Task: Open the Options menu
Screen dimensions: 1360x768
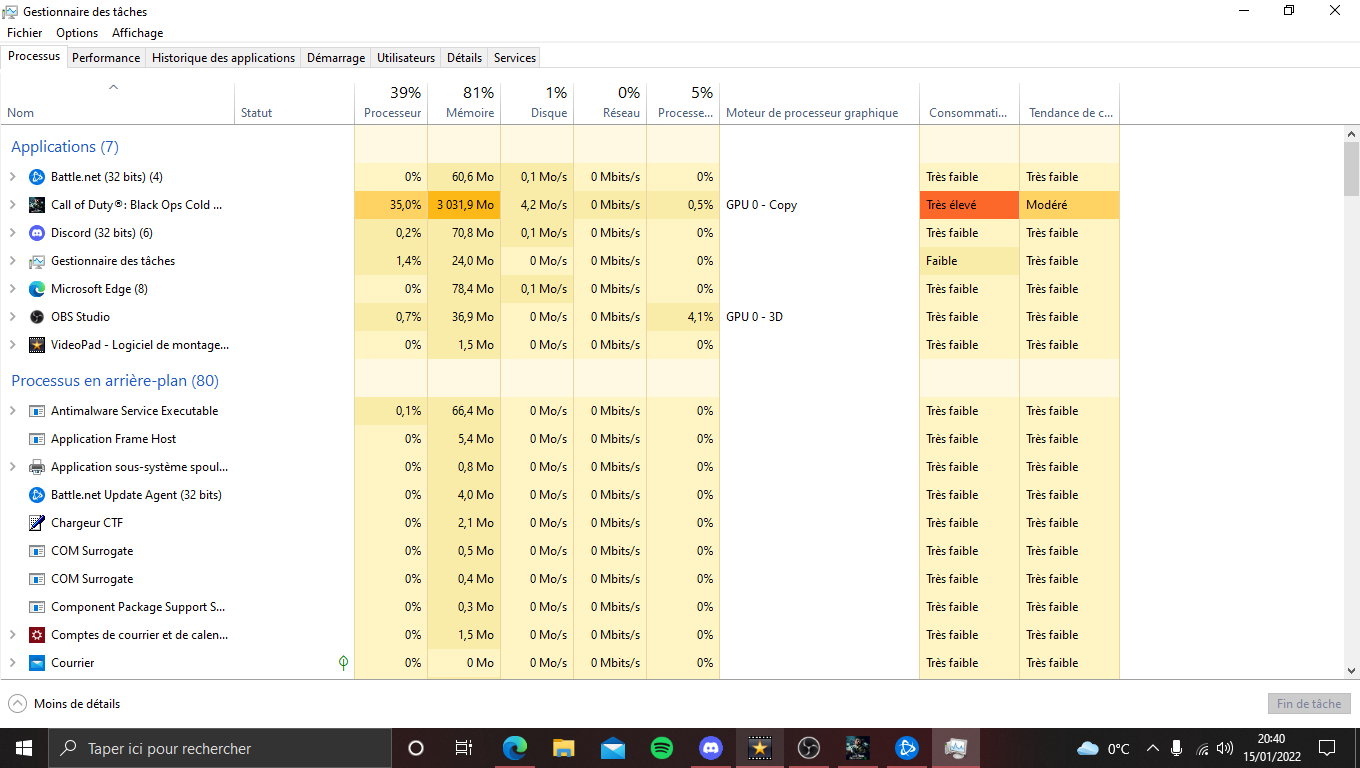Action: point(77,33)
